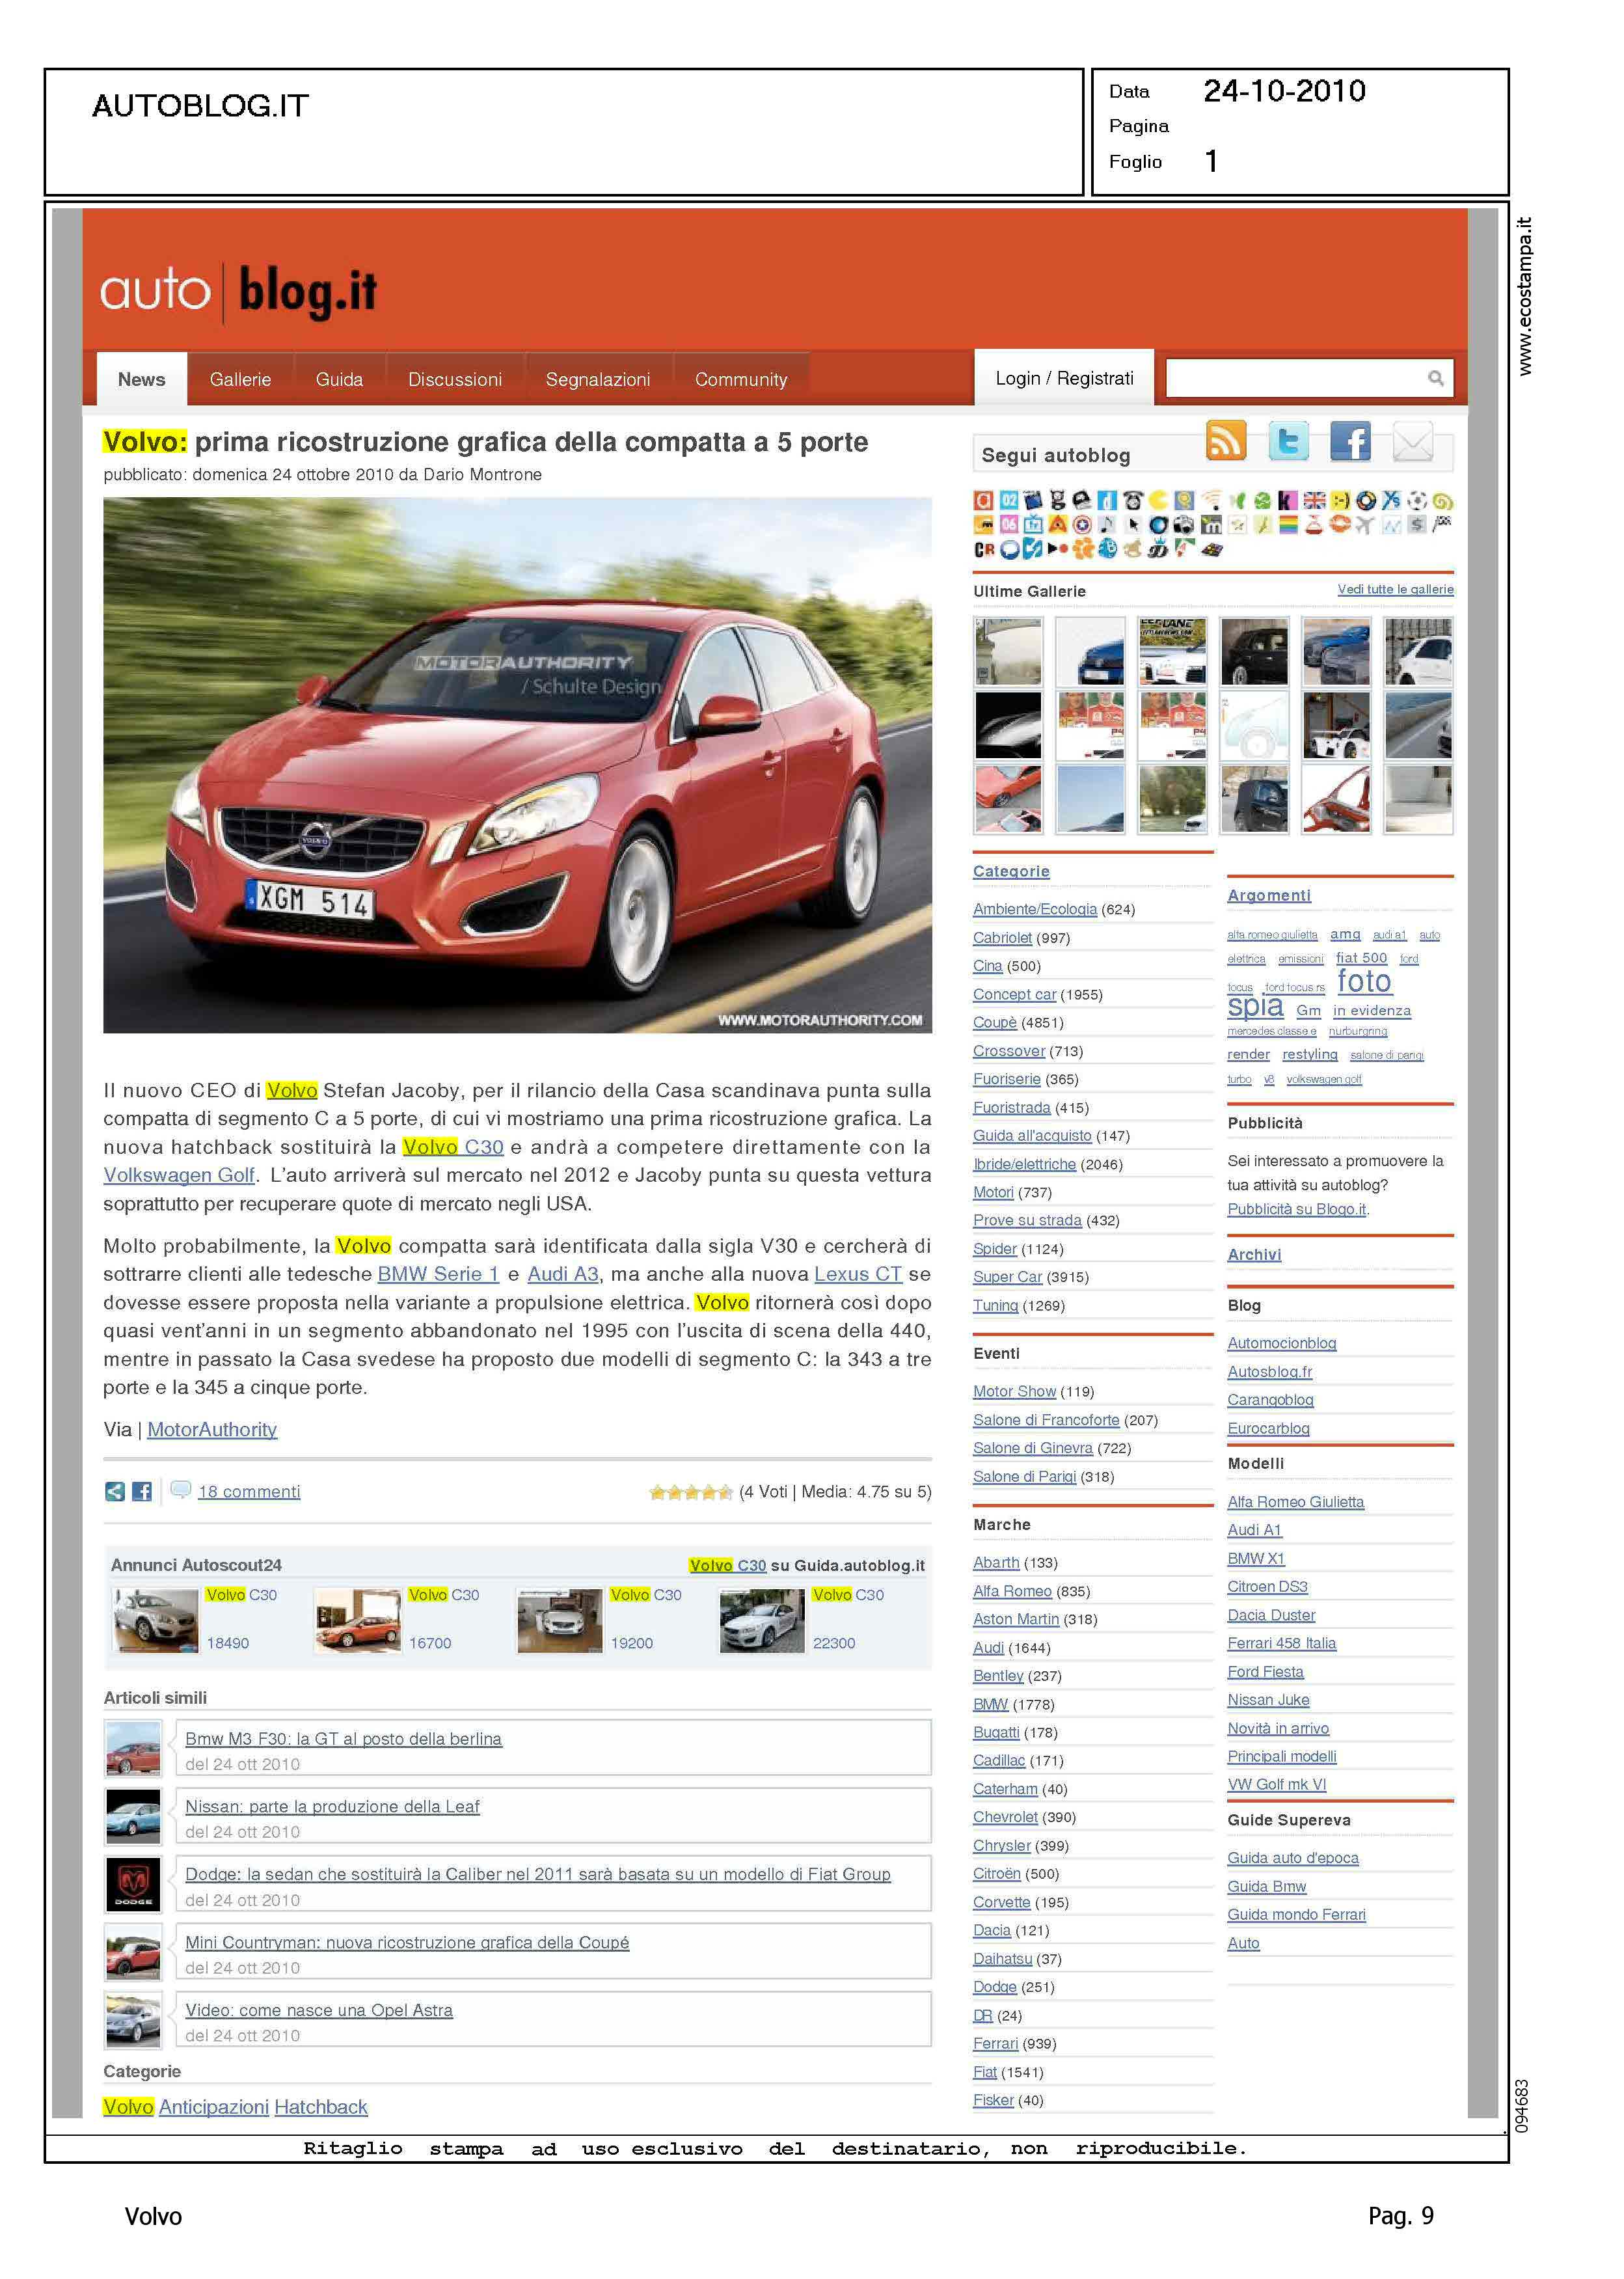The height and width of the screenshot is (2279, 1624).
Task: Open the Gallerie tab
Action: tap(240, 379)
